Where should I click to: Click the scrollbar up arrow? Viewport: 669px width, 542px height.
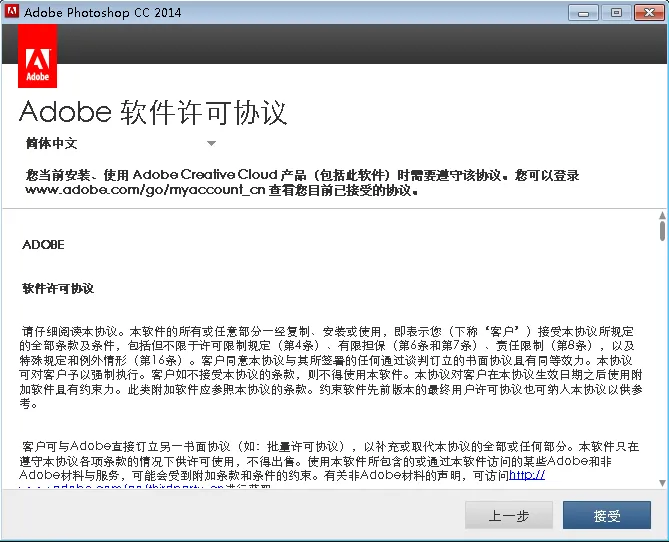coord(662,215)
